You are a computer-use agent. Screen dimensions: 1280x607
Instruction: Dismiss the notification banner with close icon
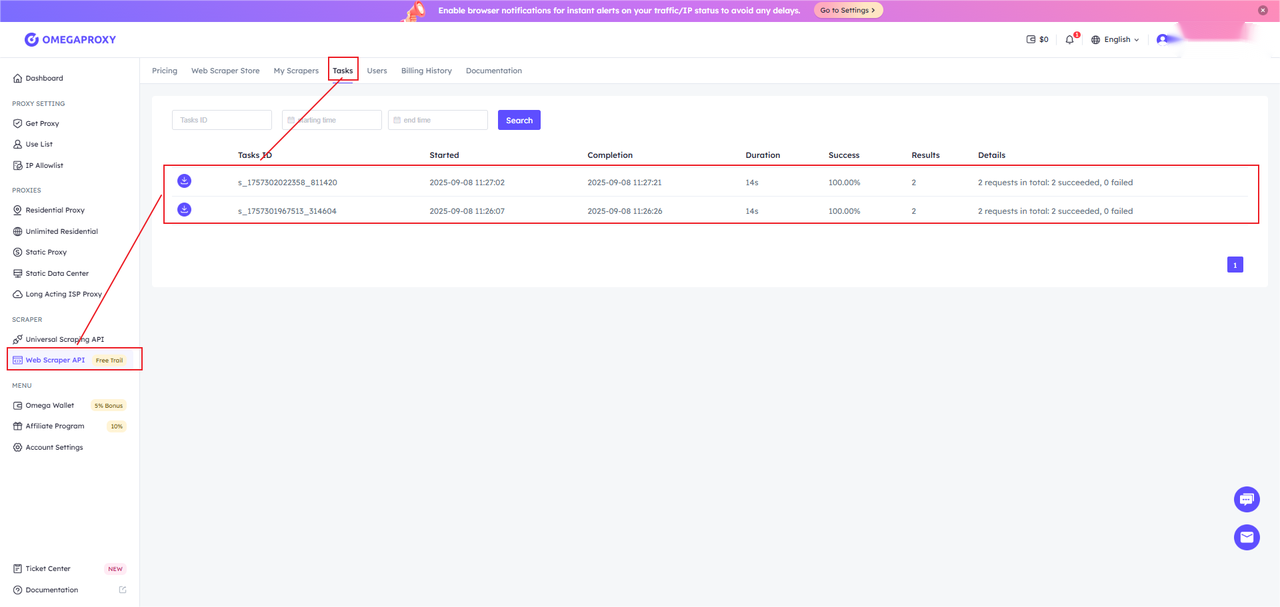(1263, 10)
